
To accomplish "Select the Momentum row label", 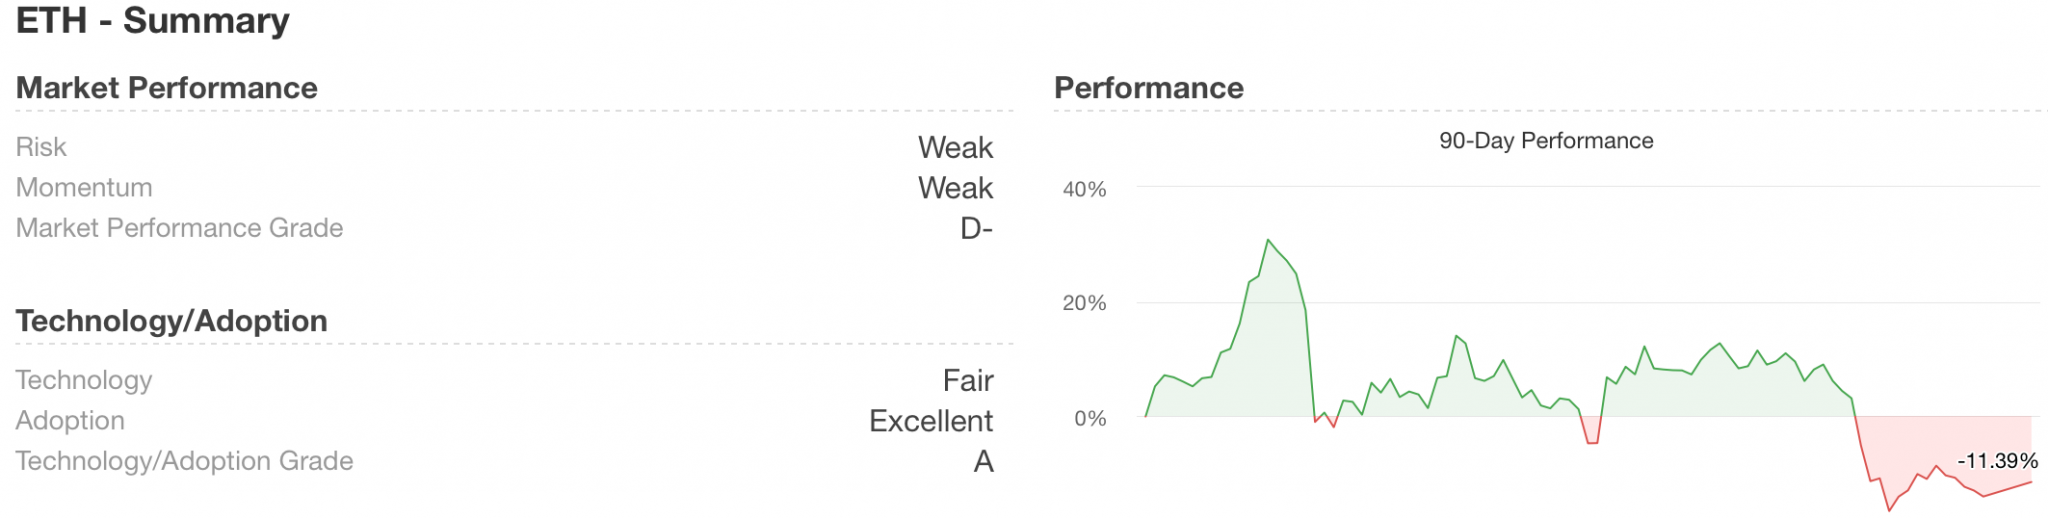I will coord(84,187).
